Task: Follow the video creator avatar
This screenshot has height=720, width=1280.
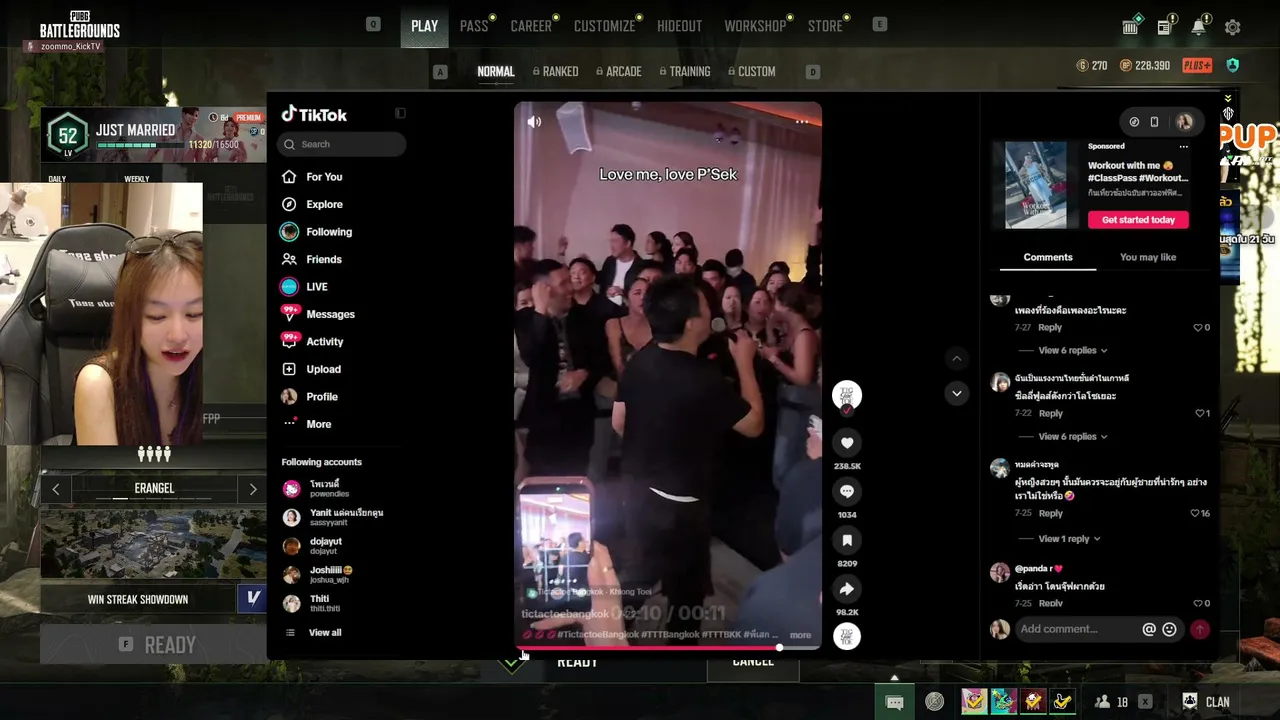Action: point(847,395)
